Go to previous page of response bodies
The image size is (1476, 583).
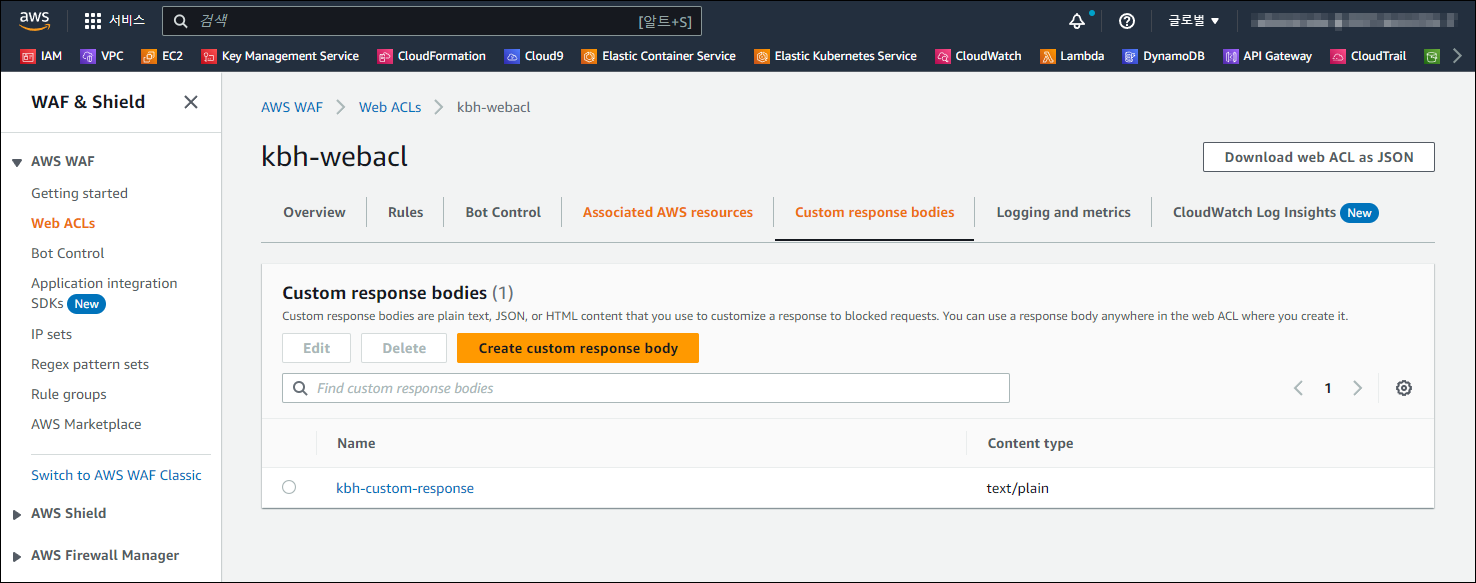point(1298,388)
